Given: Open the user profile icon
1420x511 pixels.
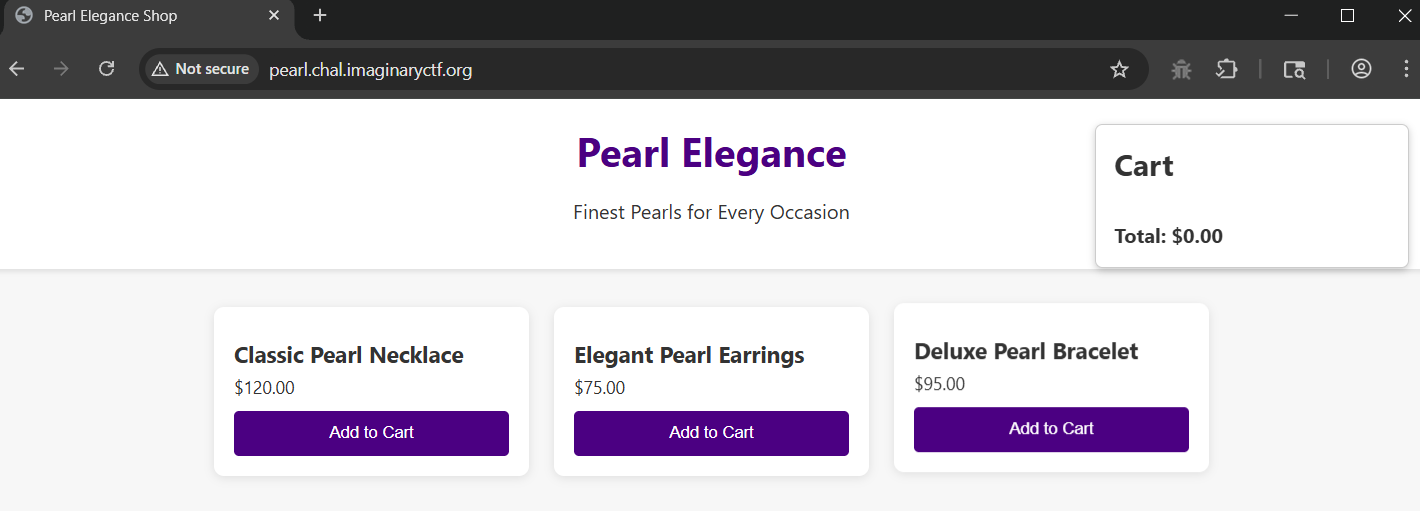Looking at the screenshot, I should [x=1361, y=69].
